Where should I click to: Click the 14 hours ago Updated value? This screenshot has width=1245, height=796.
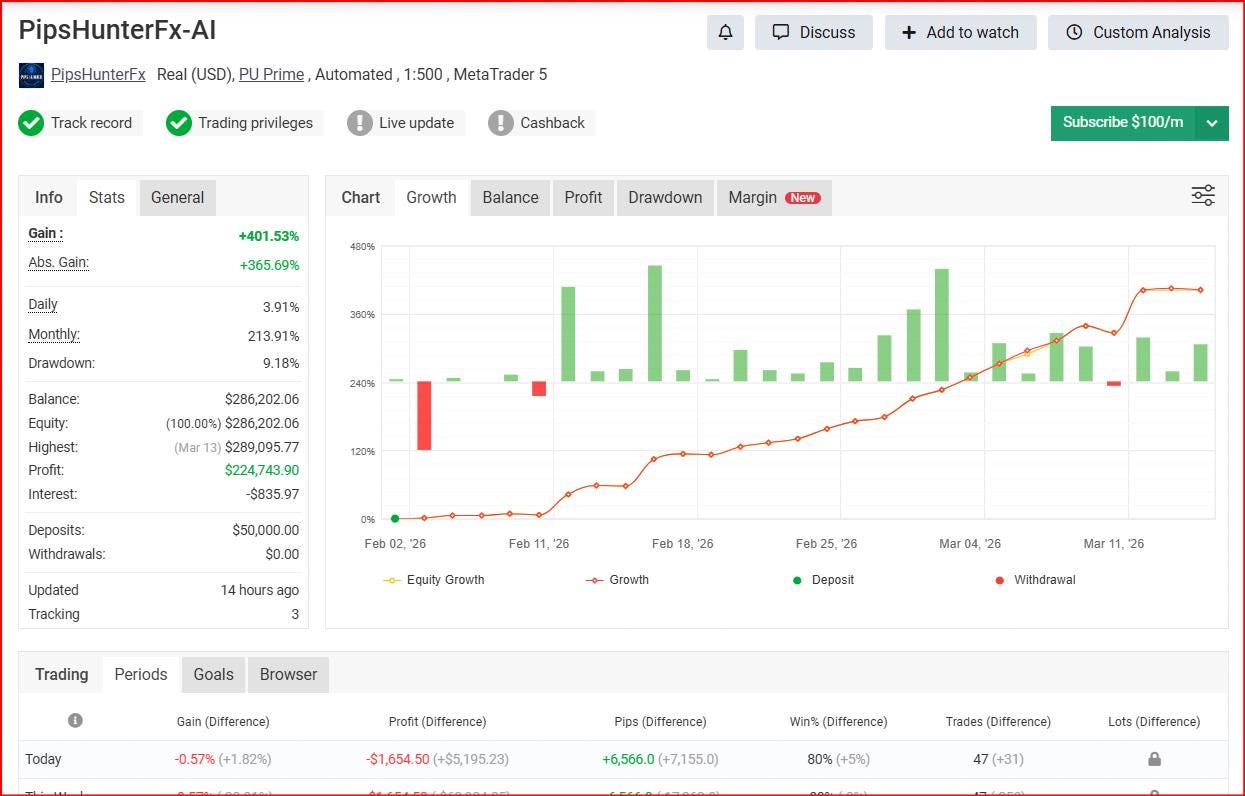click(x=260, y=590)
